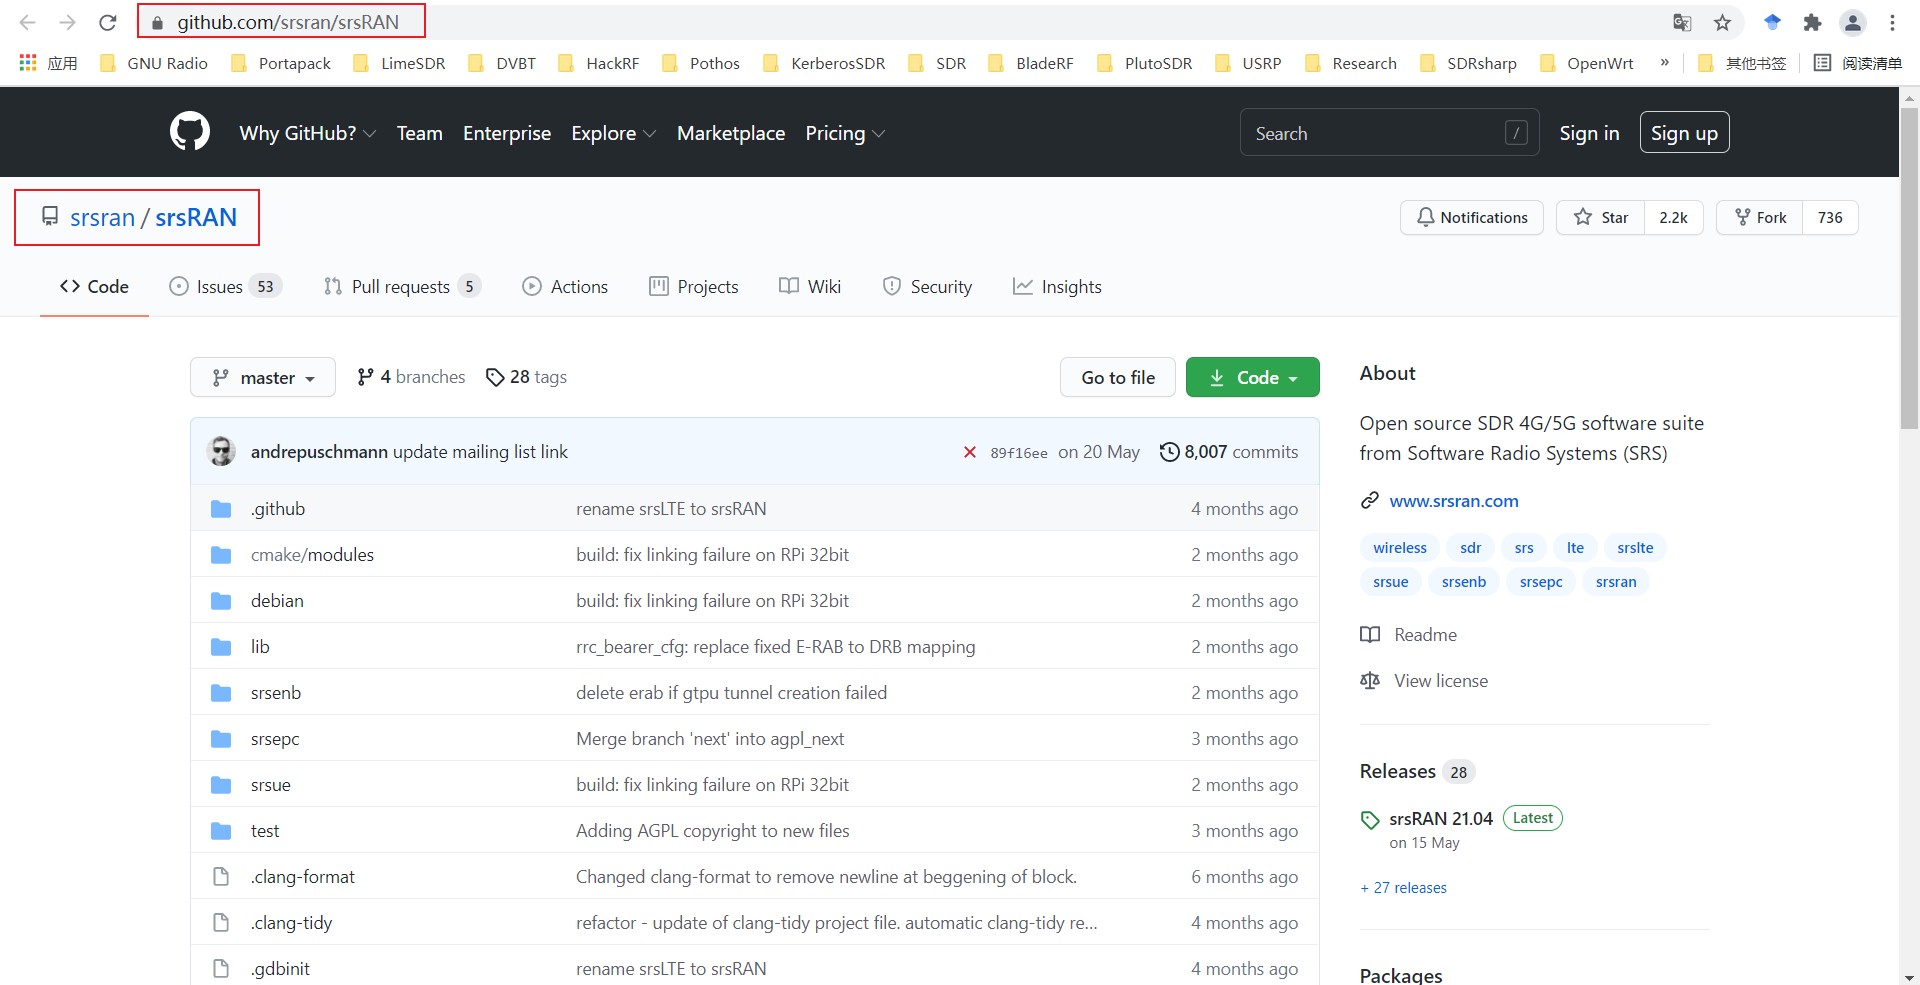Click the Marketplace nav link
The width and height of the screenshot is (1920, 985).
pos(731,133)
